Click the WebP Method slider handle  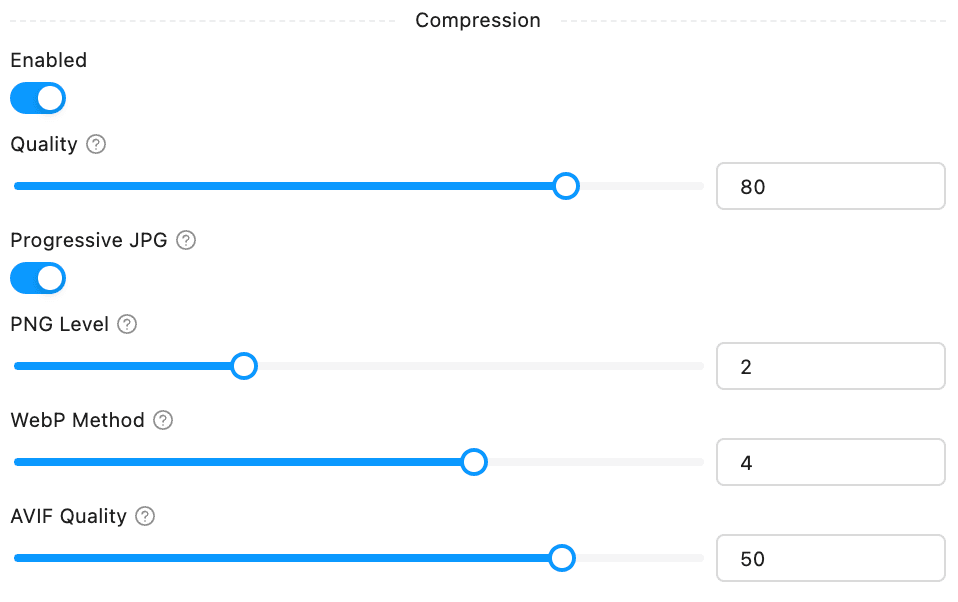coord(474,462)
